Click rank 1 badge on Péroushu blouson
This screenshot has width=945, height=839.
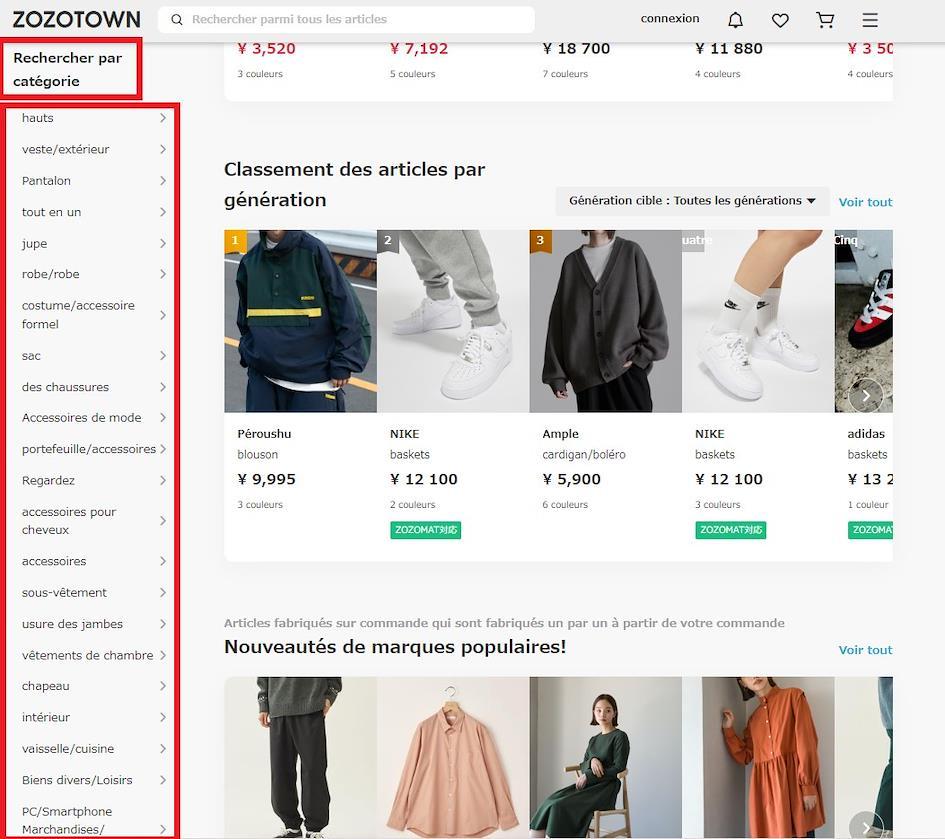pos(235,240)
